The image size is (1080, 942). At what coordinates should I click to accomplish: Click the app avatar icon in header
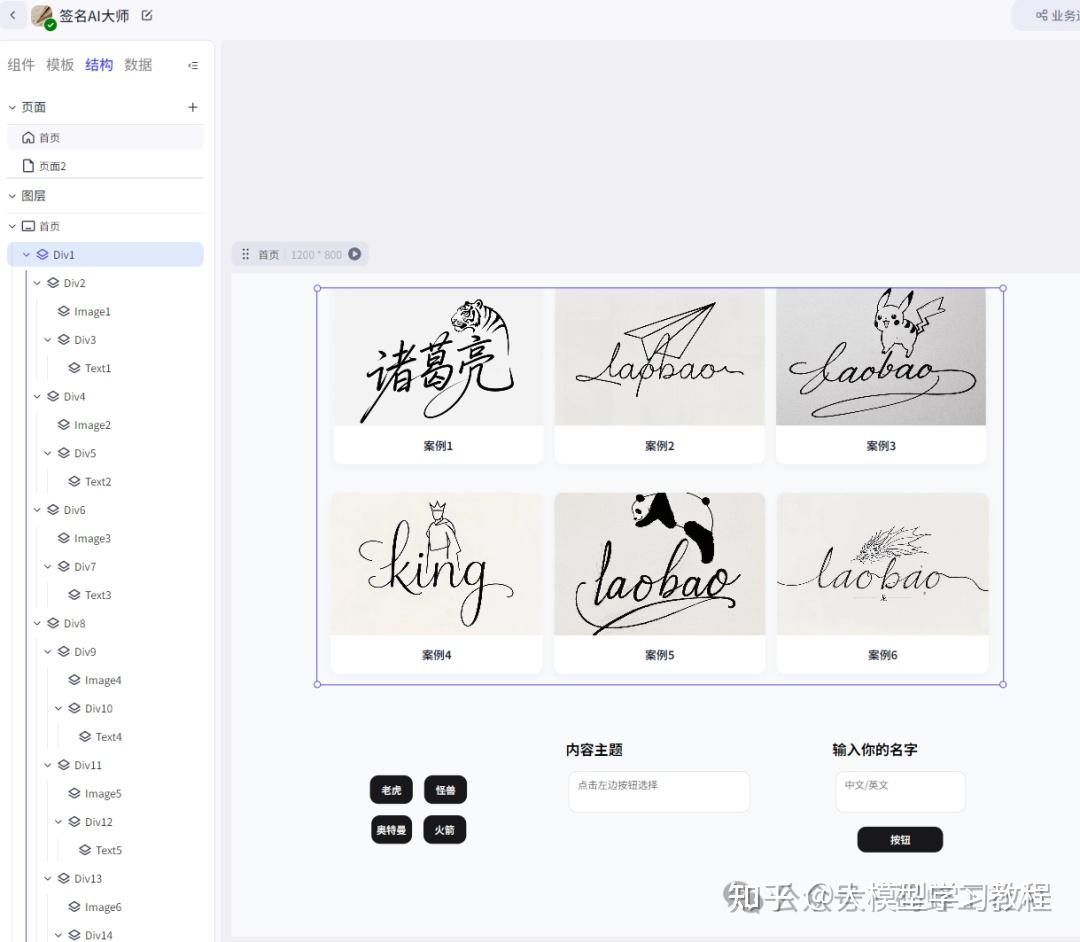click(43, 17)
